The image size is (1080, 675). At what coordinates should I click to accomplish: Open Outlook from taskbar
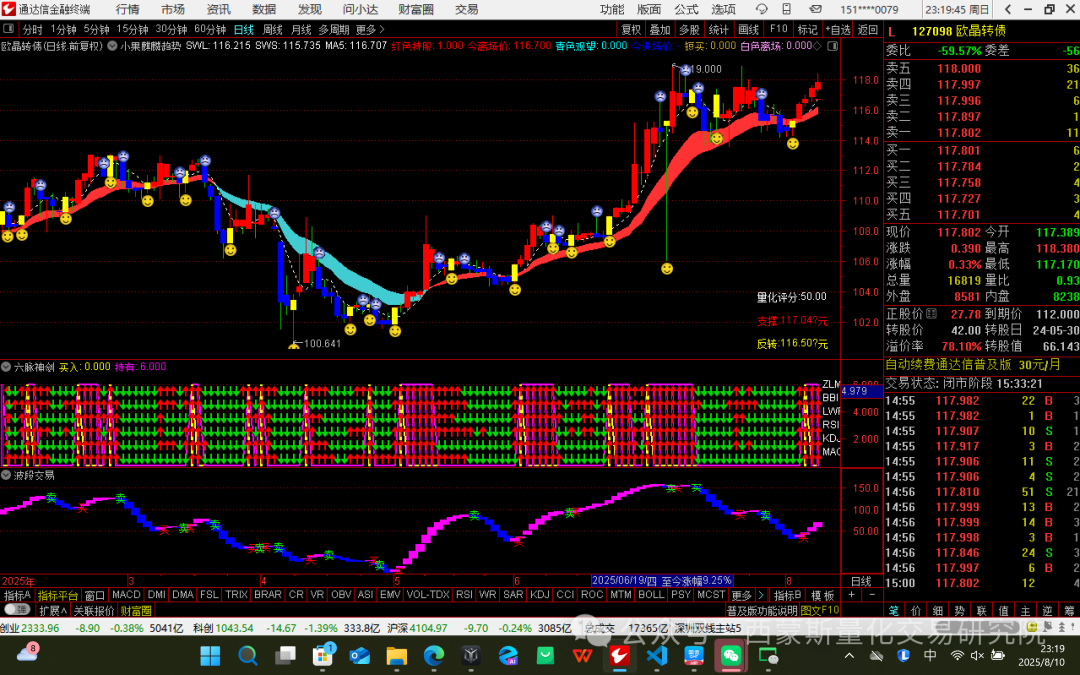coord(359,655)
